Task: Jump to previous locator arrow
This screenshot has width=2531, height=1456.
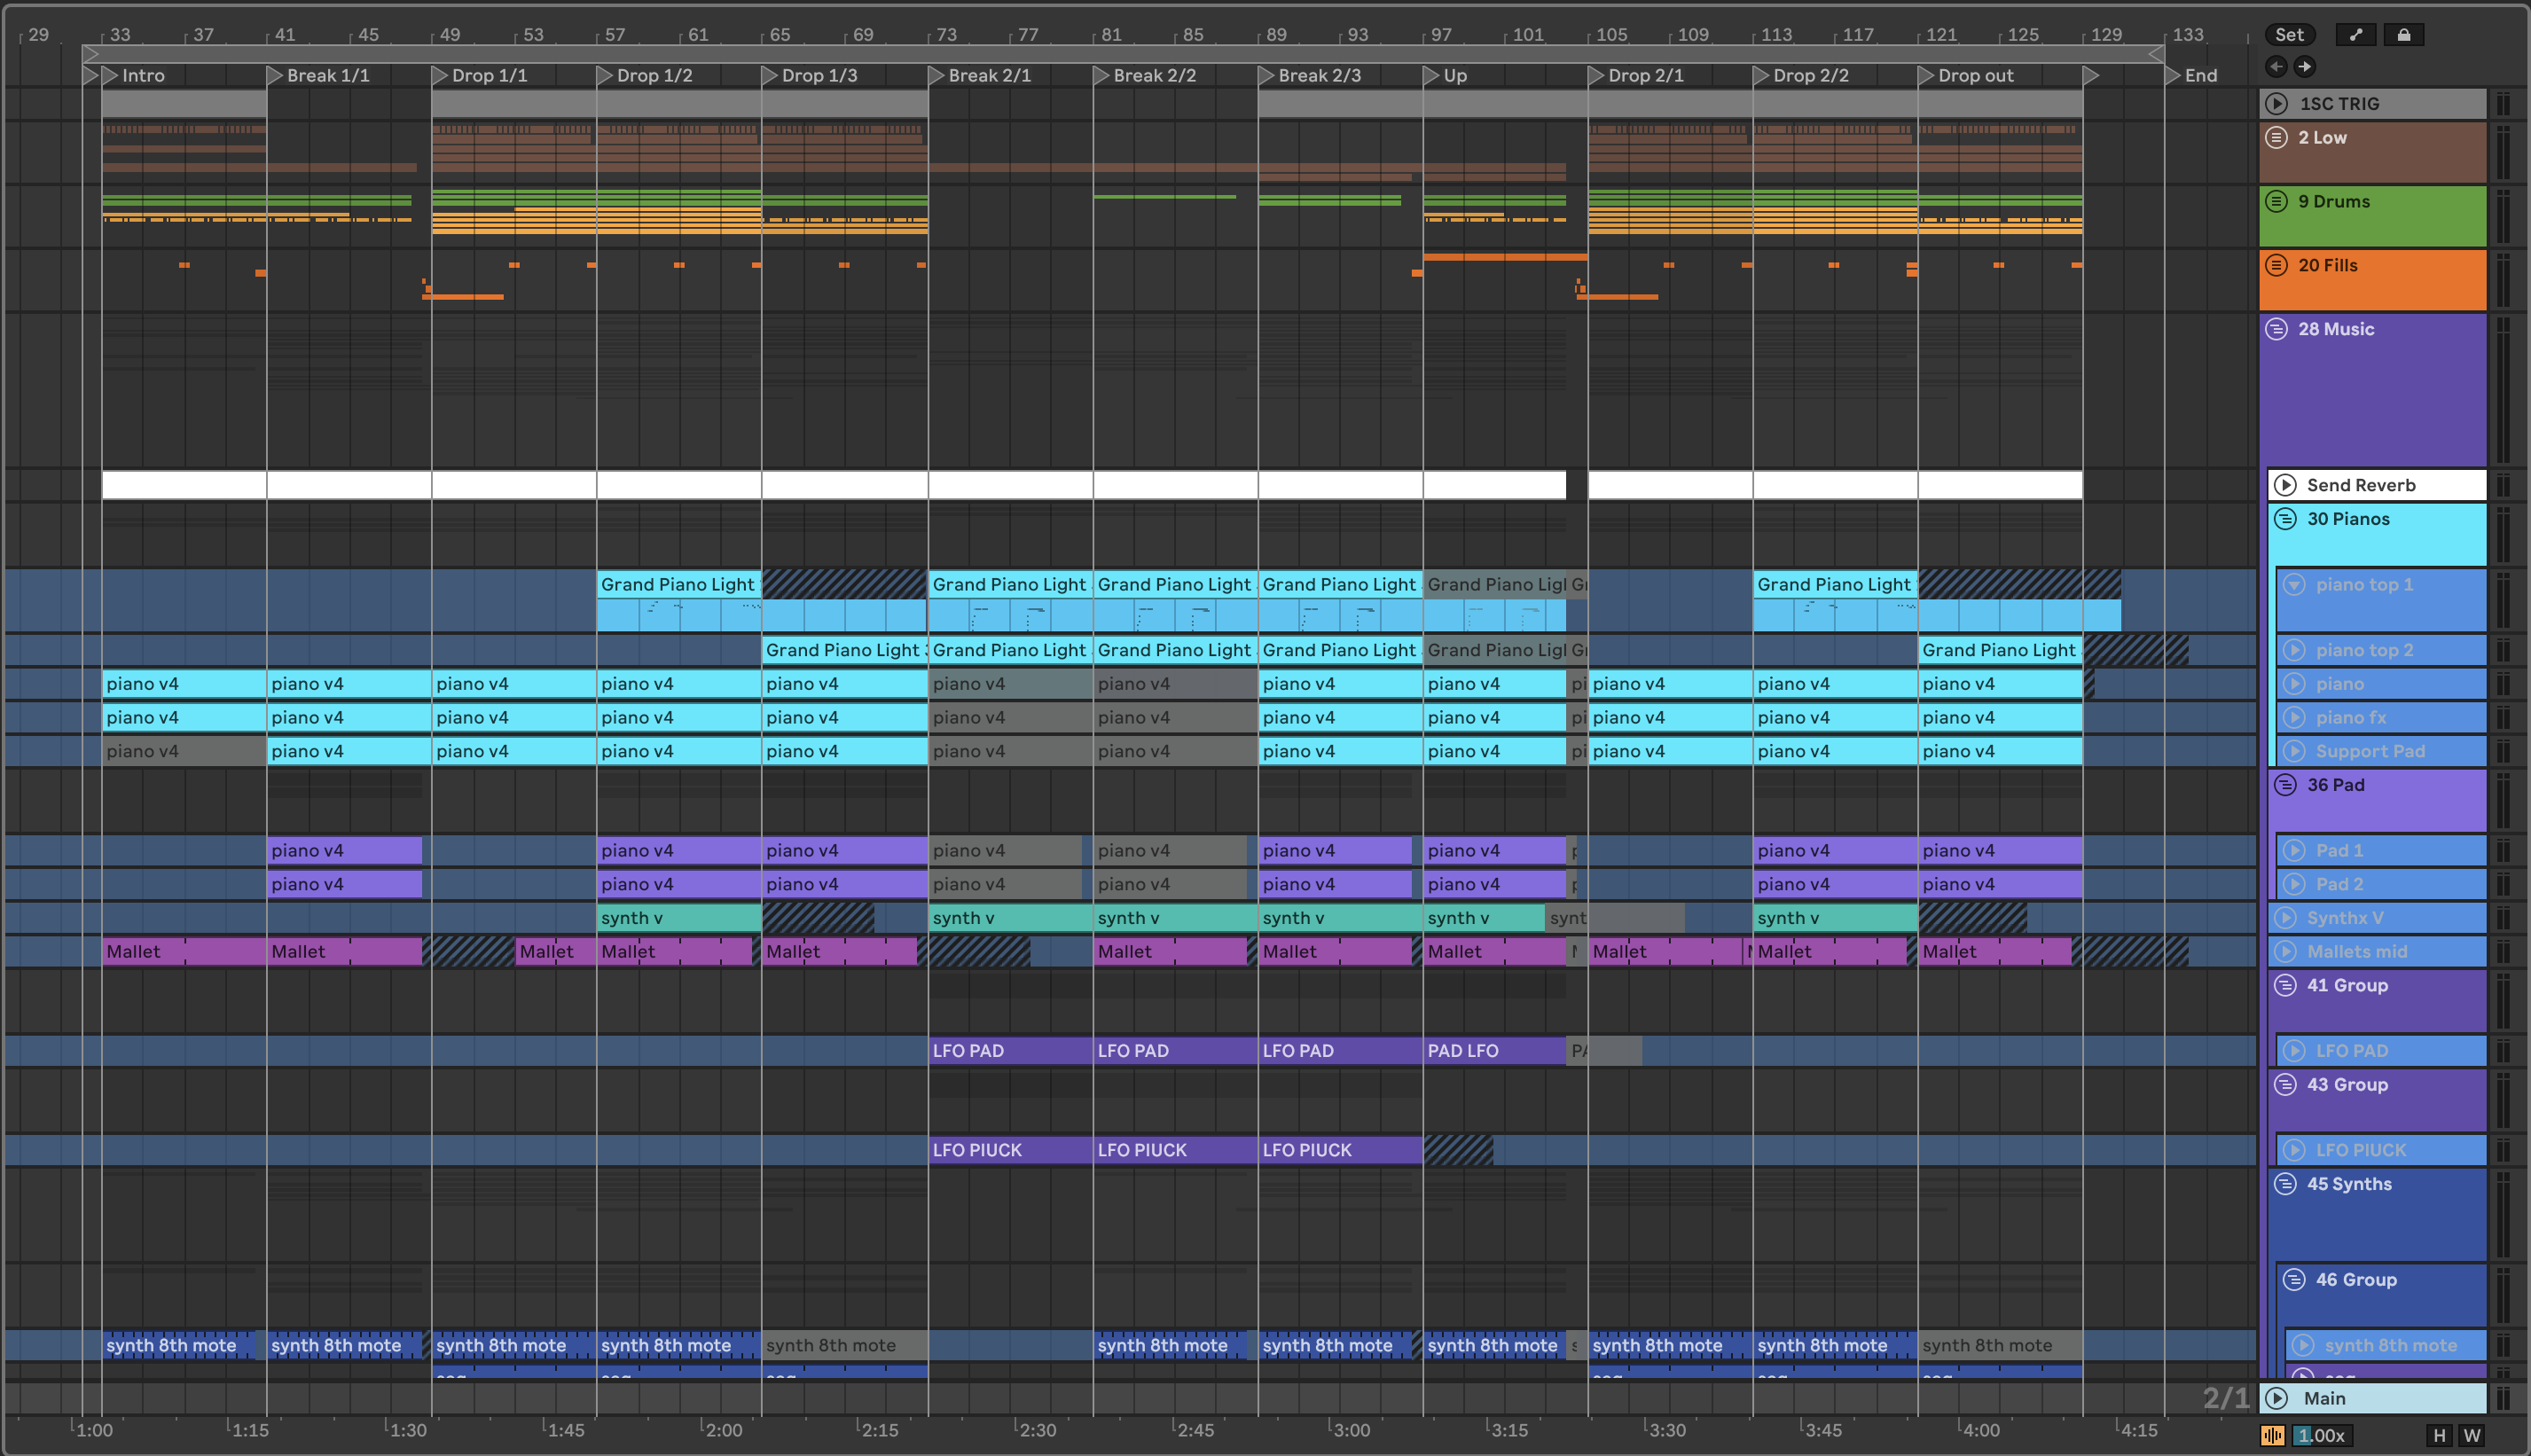Action: coord(2277,67)
